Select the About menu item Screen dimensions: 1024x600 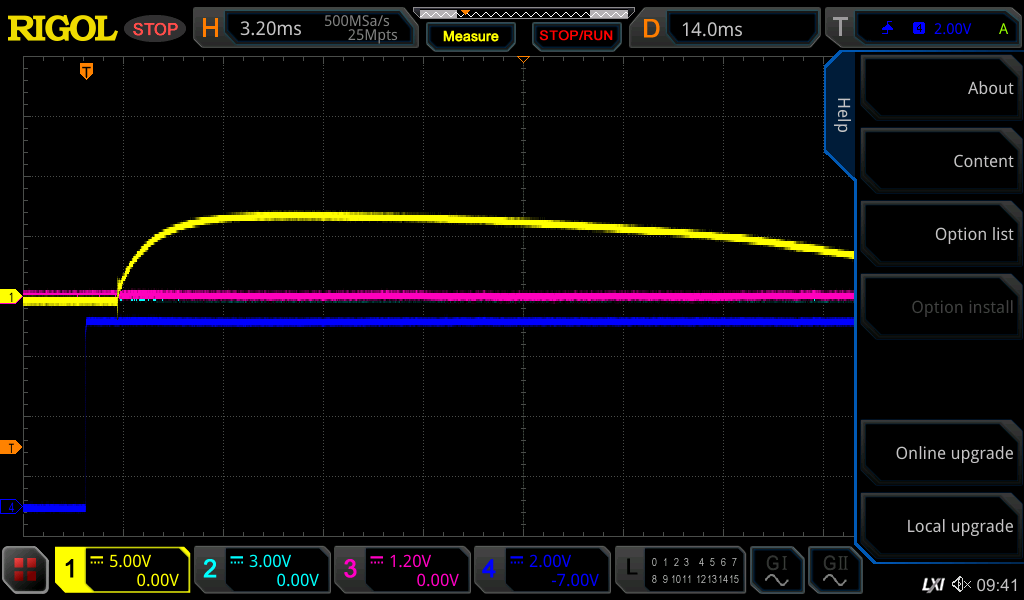pyautogui.click(x=940, y=88)
